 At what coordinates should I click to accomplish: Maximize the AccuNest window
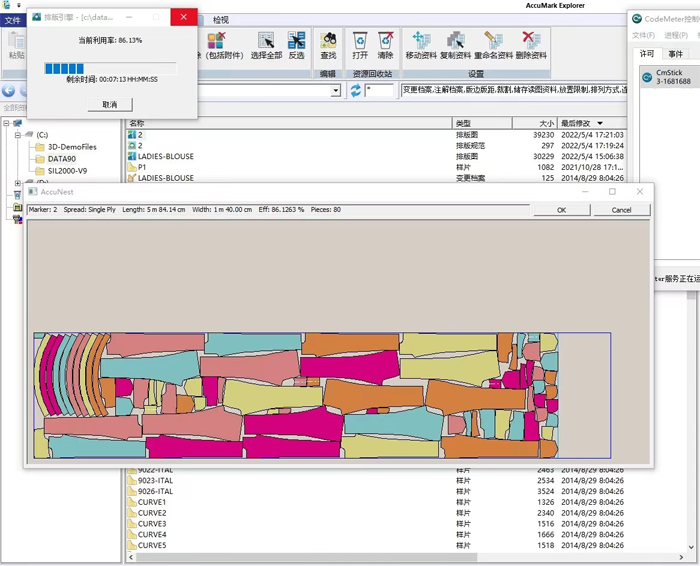[x=612, y=191]
